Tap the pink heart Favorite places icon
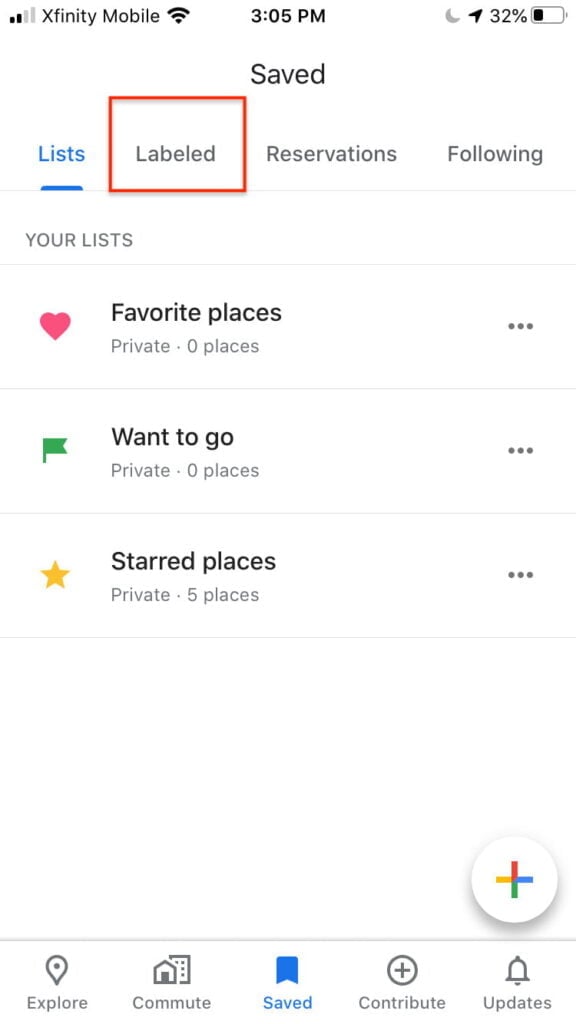The width and height of the screenshot is (576, 1024). click(55, 326)
